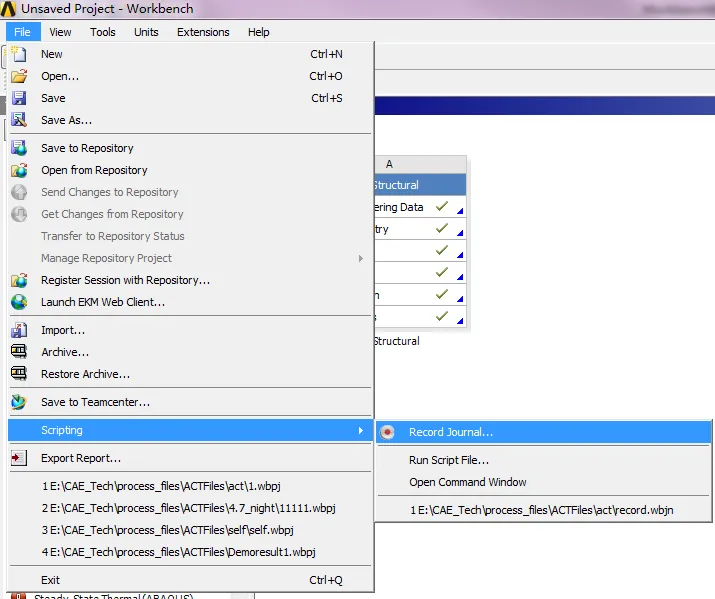Click the Restore Archive icon
This screenshot has height=599, width=715.
(x=19, y=374)
